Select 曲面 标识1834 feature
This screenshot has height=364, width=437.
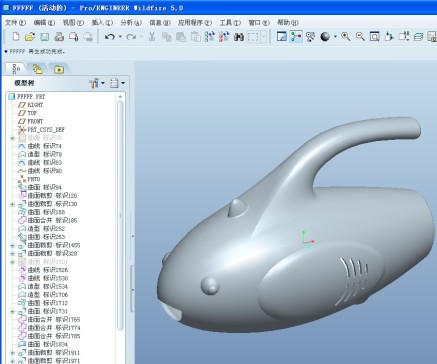click(x=43, y=344)
